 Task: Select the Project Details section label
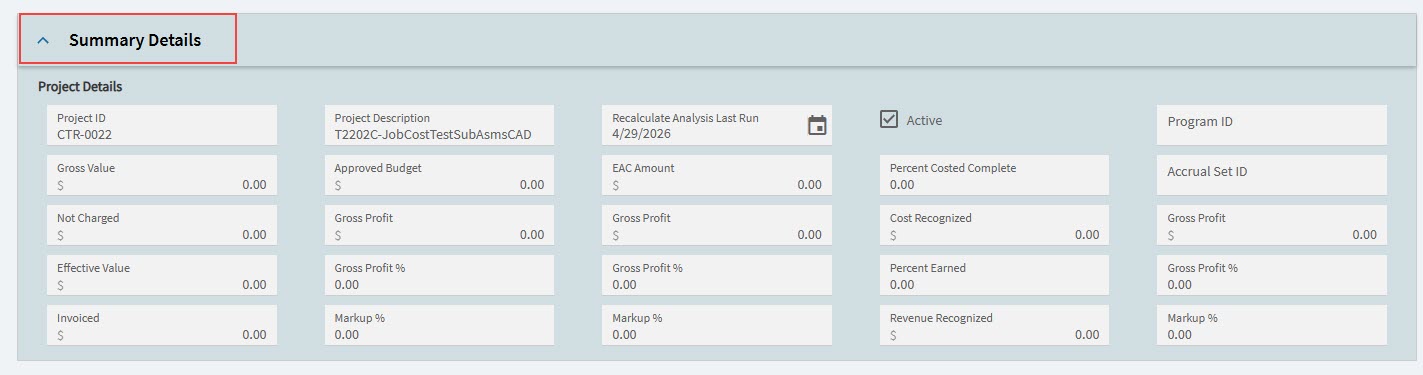80,87
